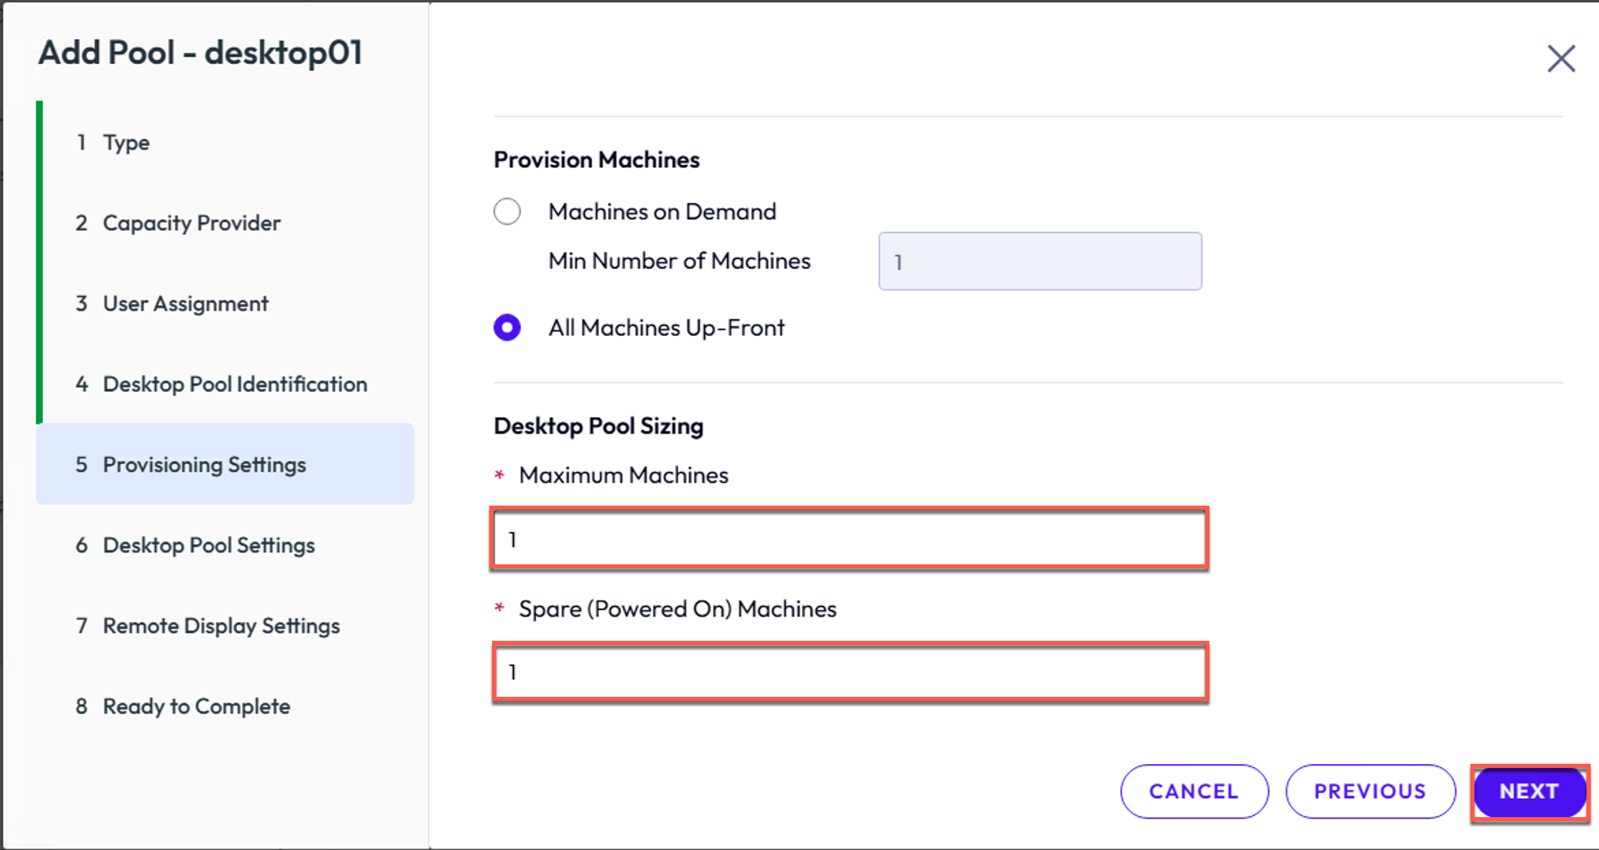
Task: Close the Add Pool dialog with X
Action: coord(1561,59)
